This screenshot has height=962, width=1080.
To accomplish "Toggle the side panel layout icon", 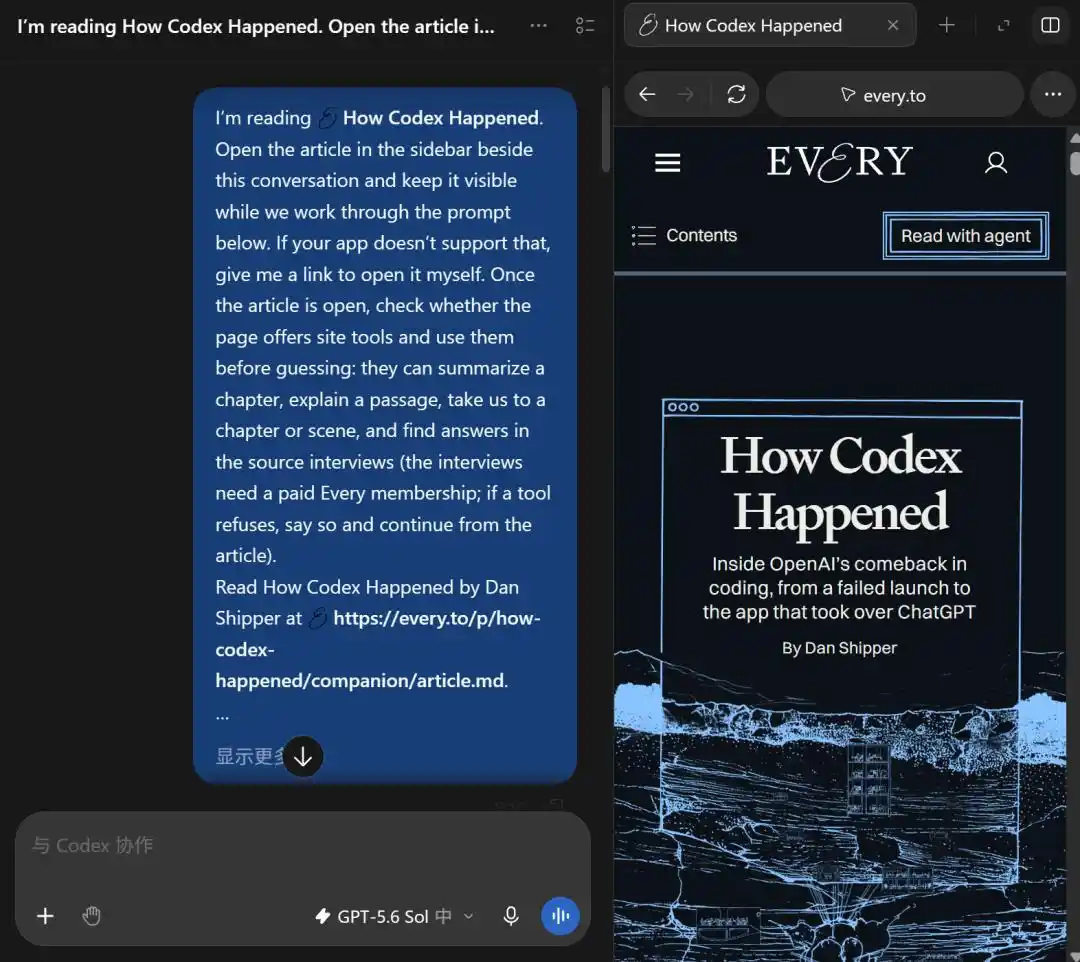I will [1050, 25].
